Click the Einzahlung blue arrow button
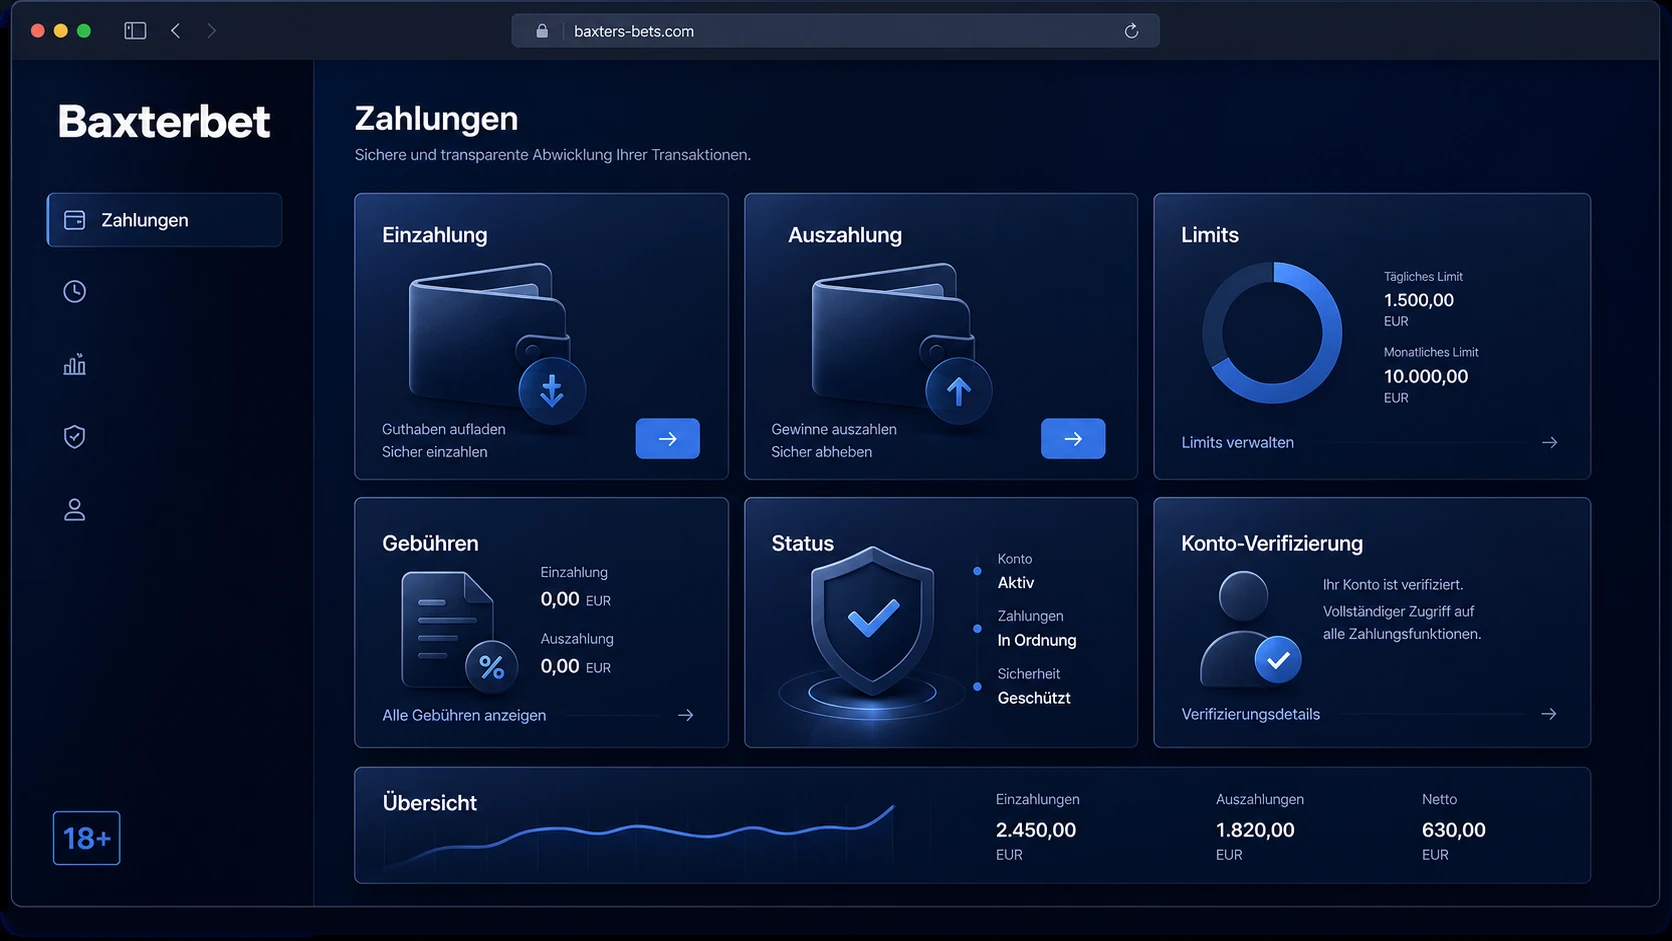The height and width of the screenshot is (941, 1672). [668, 439]
